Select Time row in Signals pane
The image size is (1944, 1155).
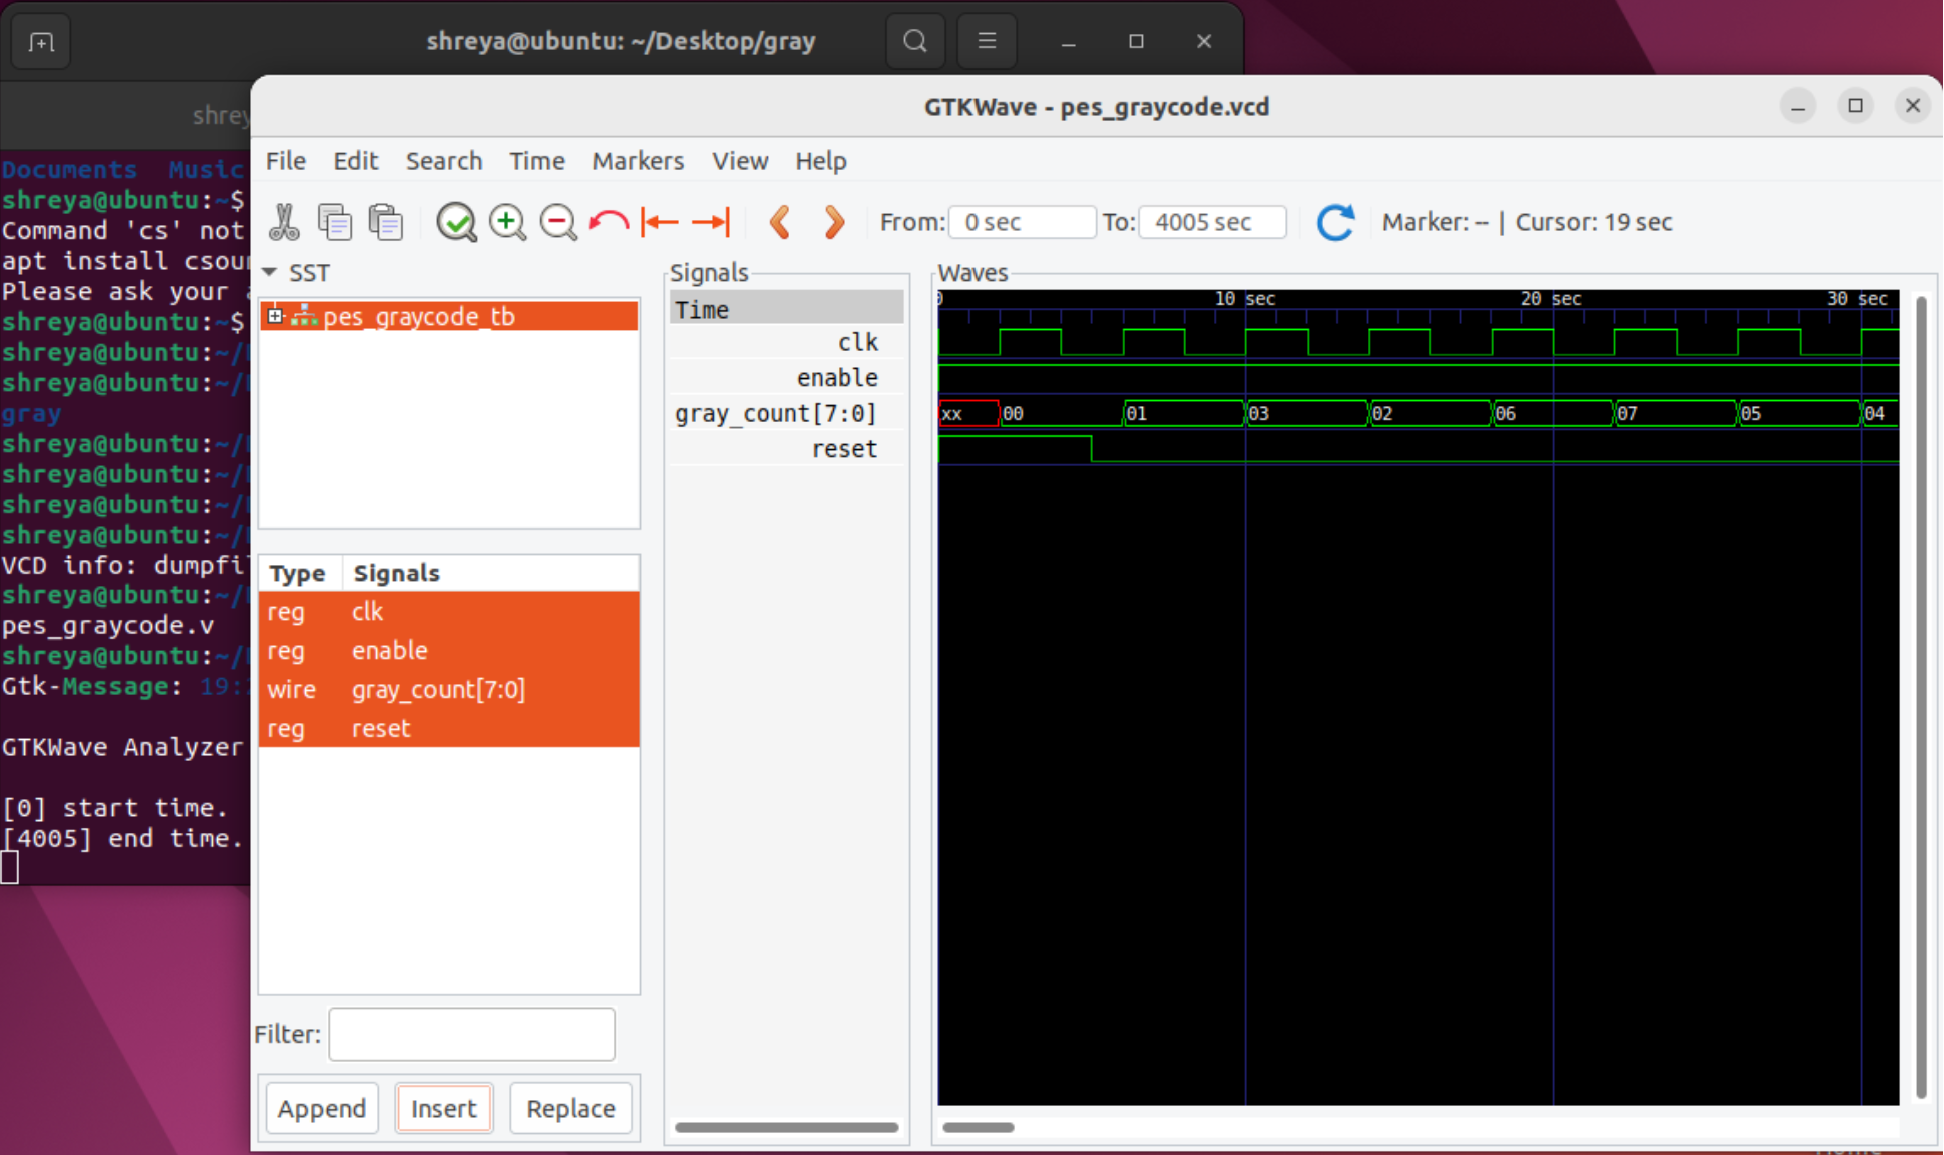click(786, 309)
